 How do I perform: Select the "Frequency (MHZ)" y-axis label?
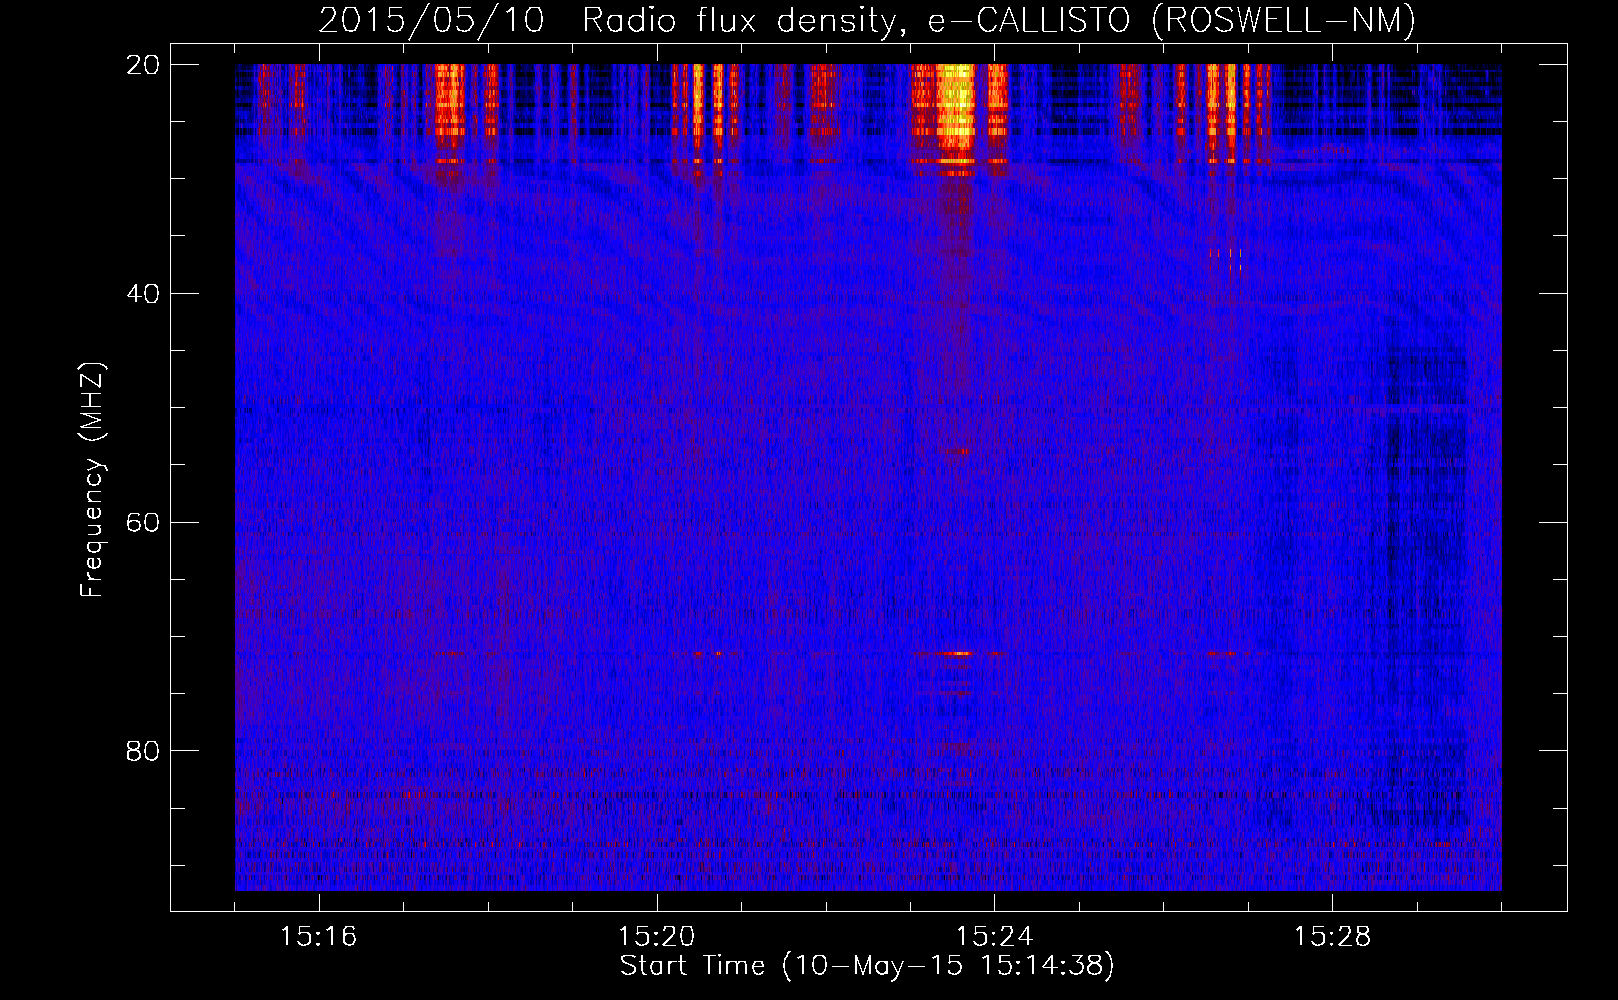point(92,480)
